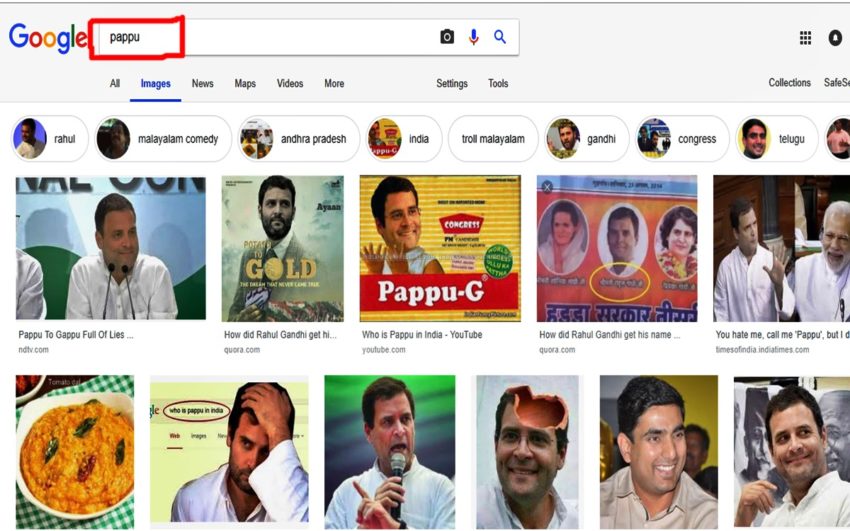Screen dimensions: 850x531
Task: Select the 'congress' filter chip
Action: click(682, 139)
